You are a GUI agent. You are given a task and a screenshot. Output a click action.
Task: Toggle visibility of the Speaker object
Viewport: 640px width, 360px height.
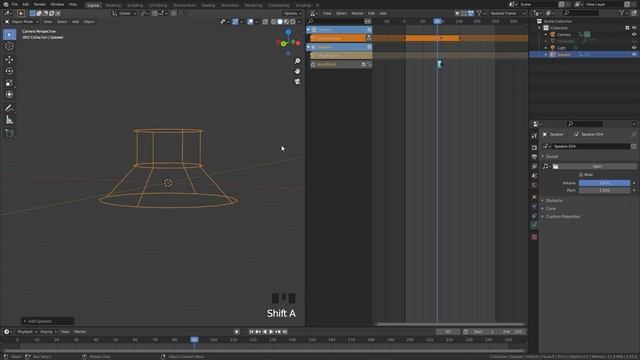[x=634, y=54]
